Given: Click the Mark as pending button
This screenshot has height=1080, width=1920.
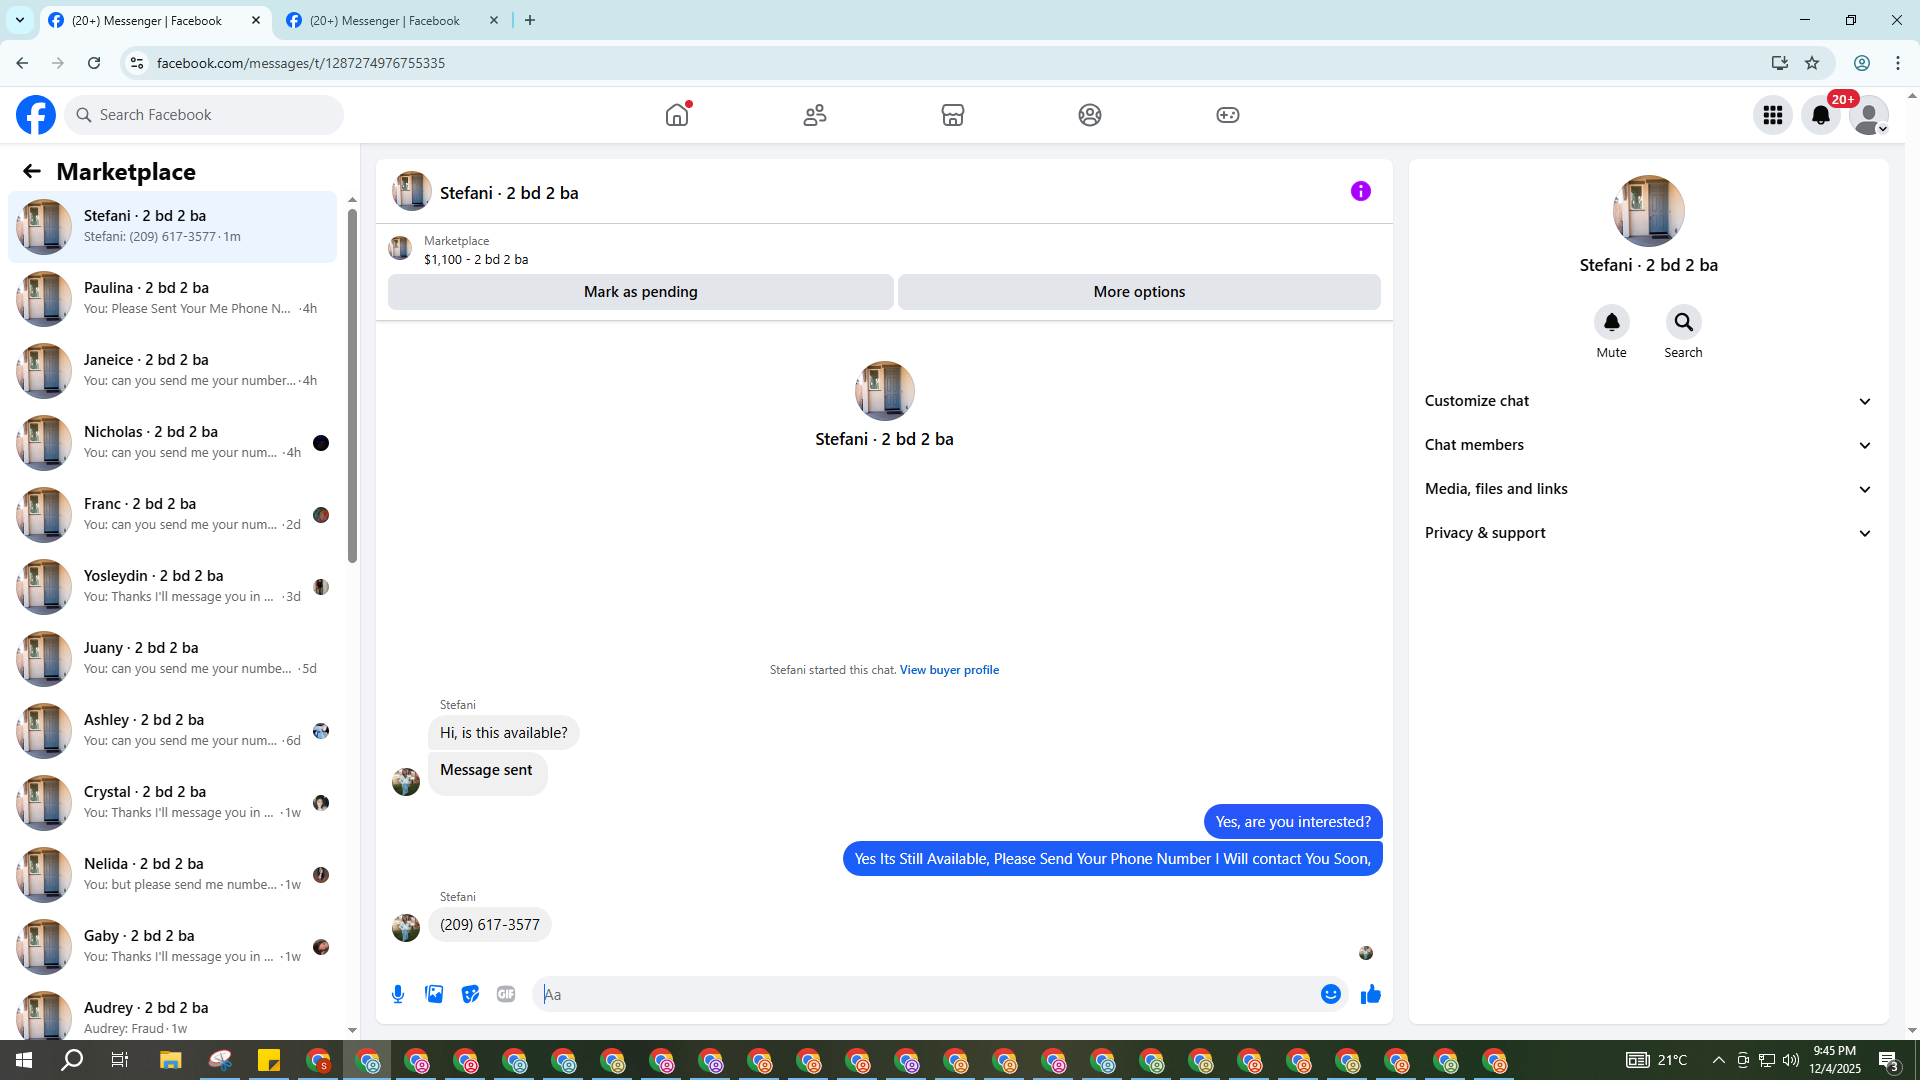Looking at the screenshot, I should (x=640, y=292).
